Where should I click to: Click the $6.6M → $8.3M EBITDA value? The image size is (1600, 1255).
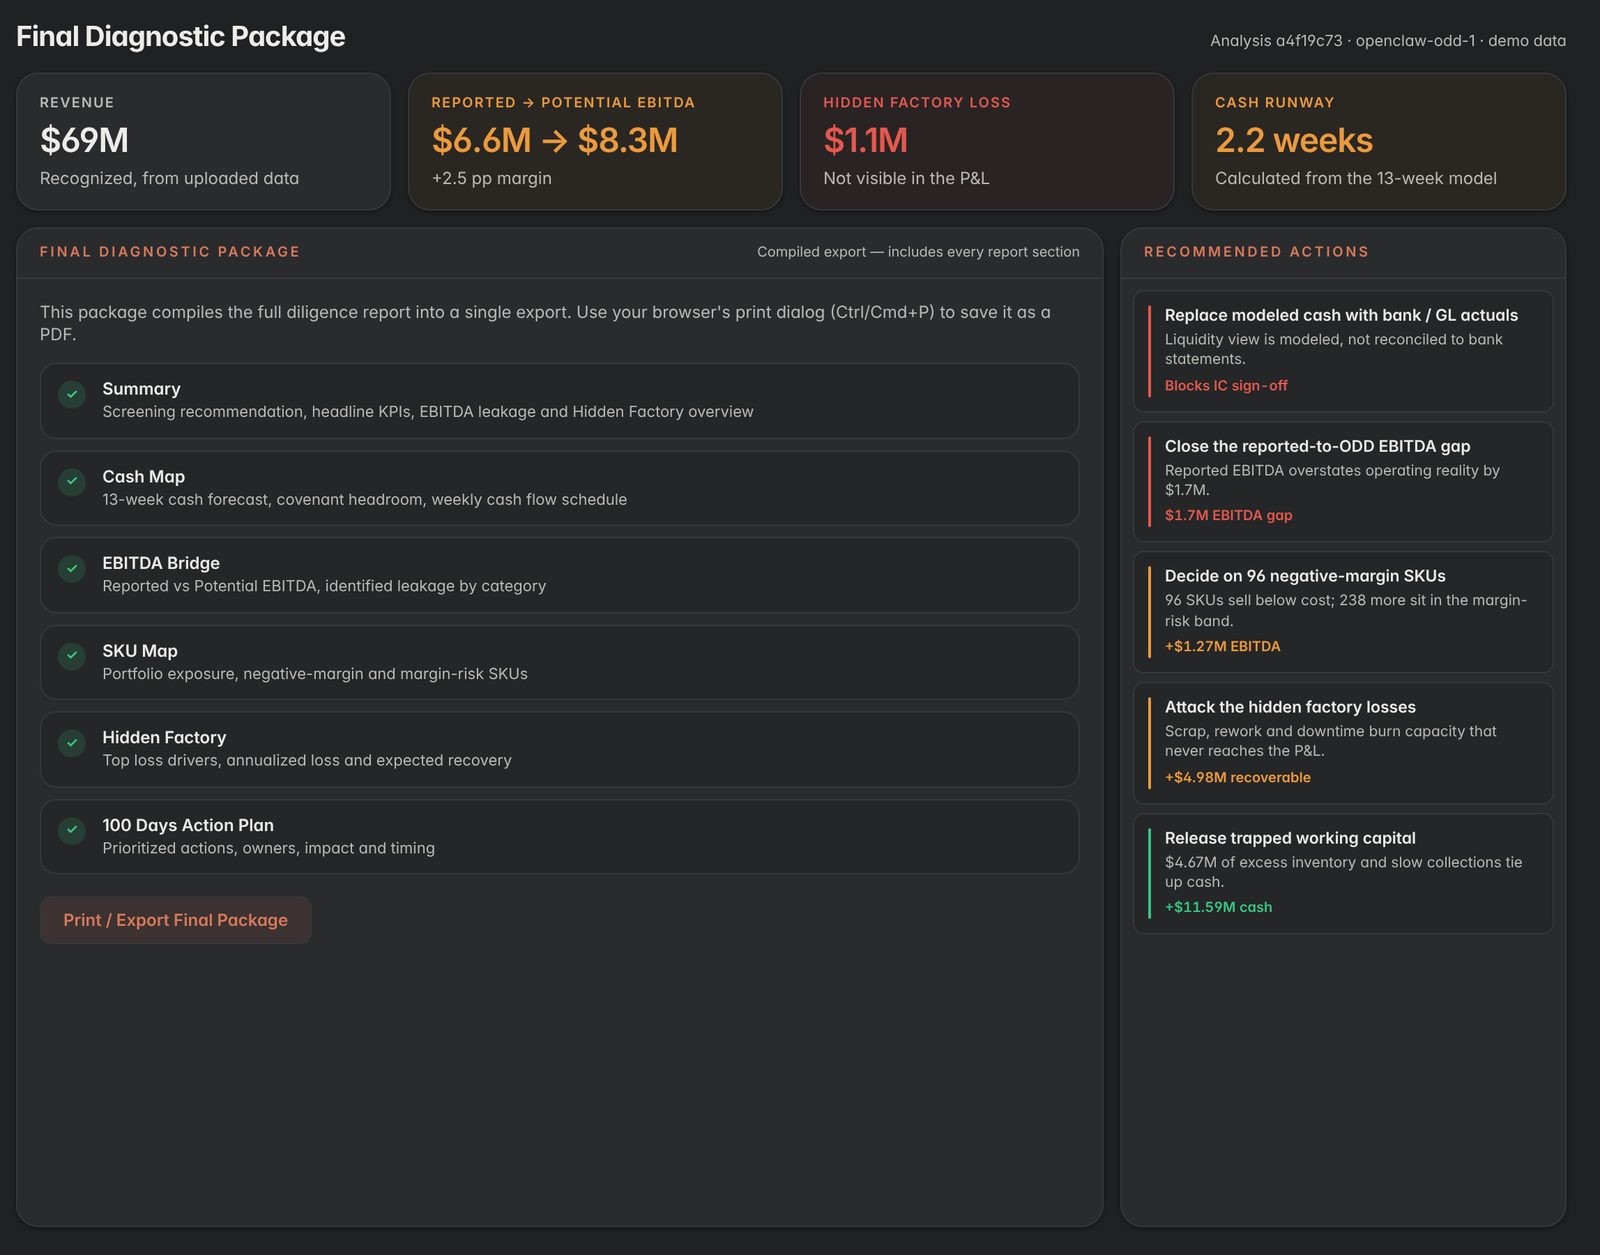pos(555,140)
